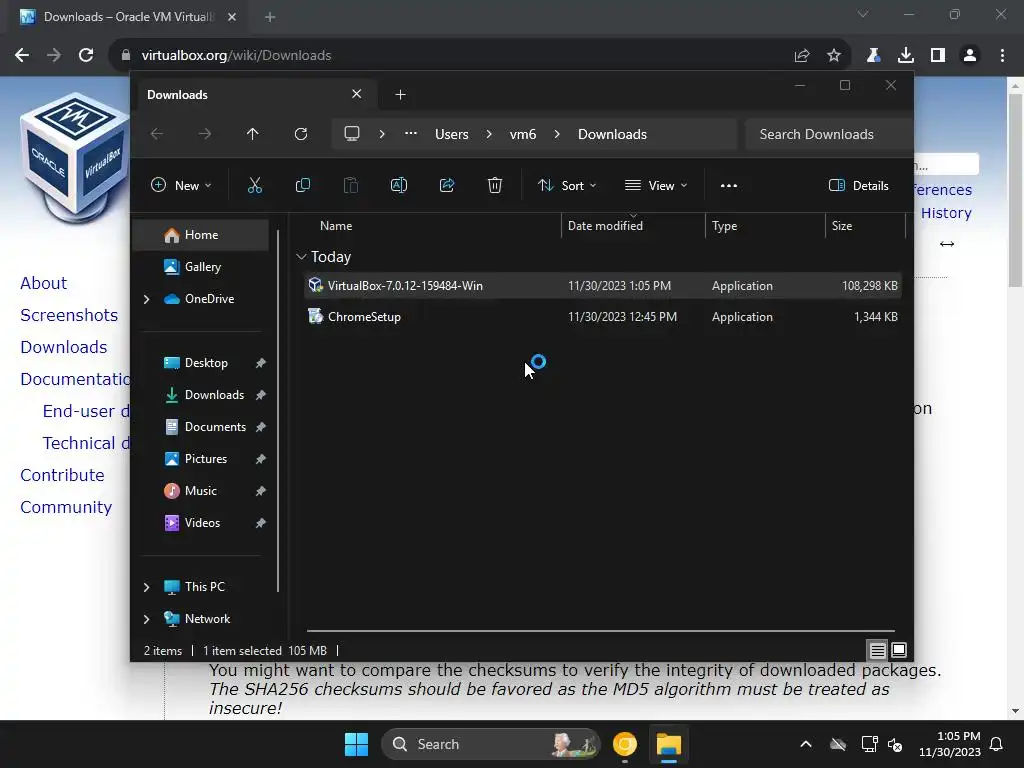Select Home in navigation pane
1024x768 pixels.
click(x=201, y=234)
